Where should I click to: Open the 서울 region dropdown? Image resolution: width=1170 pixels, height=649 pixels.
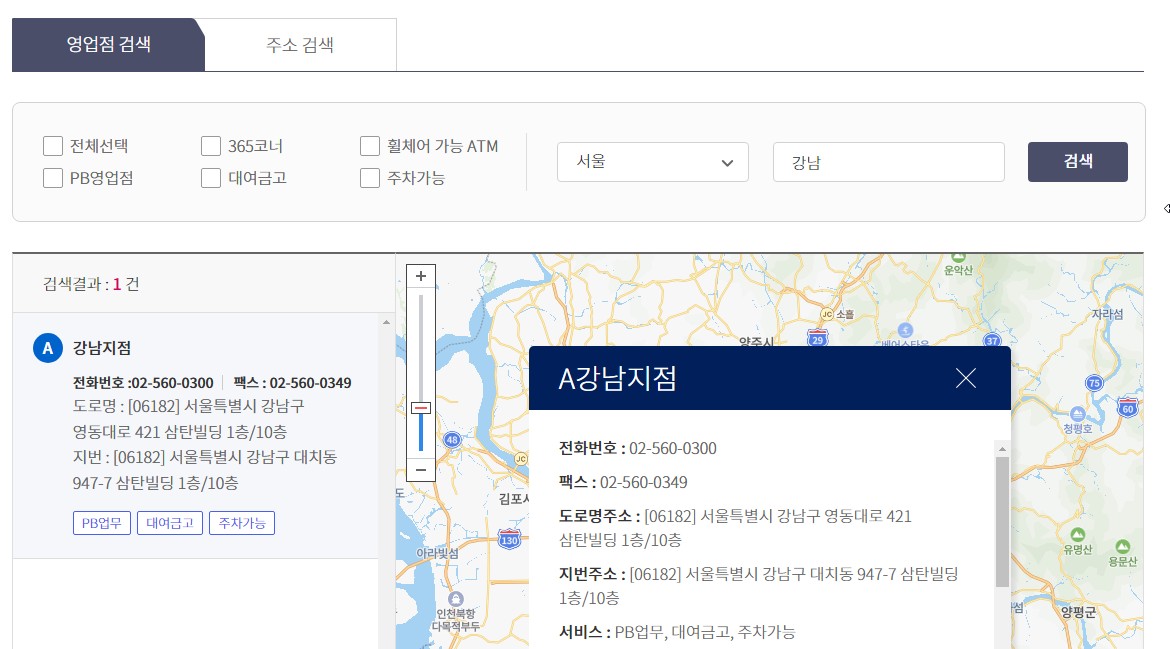[652, 162]
